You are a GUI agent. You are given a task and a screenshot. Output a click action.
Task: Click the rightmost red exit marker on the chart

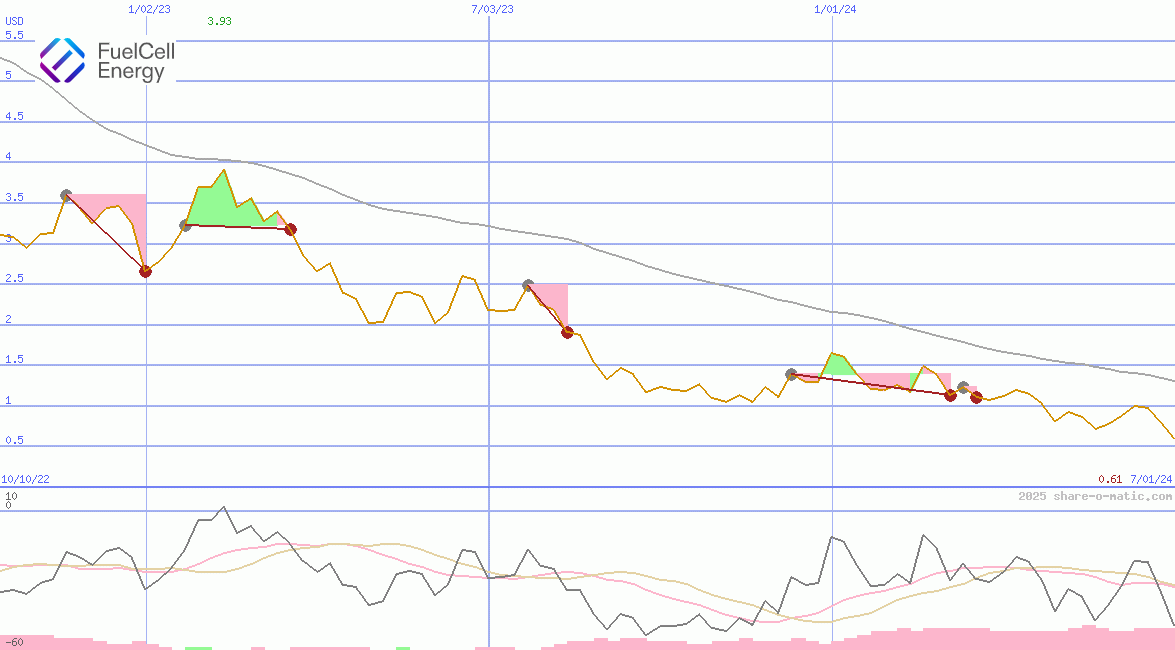pos(976,397)
